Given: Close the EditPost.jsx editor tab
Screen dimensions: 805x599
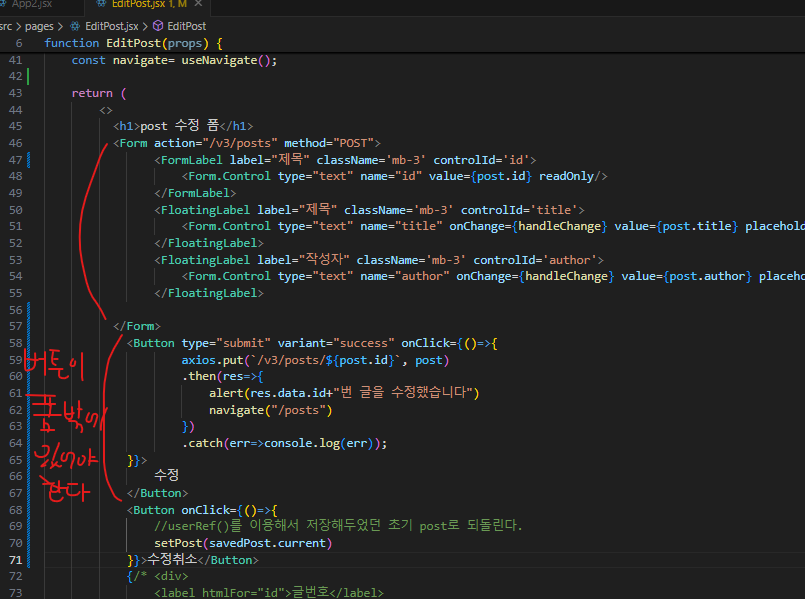Looking at the screenshot, I should click(x=198, y=4).
